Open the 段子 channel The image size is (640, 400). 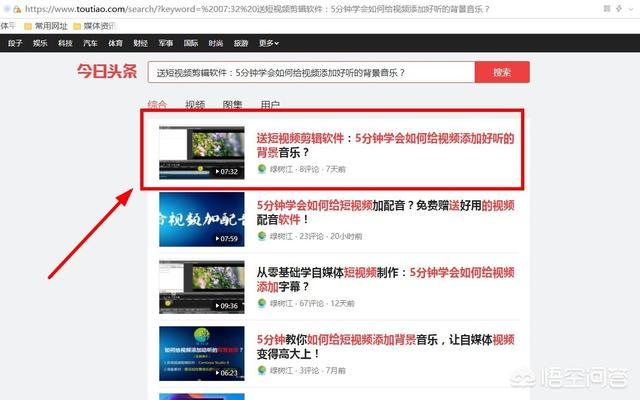click(15, 43)
